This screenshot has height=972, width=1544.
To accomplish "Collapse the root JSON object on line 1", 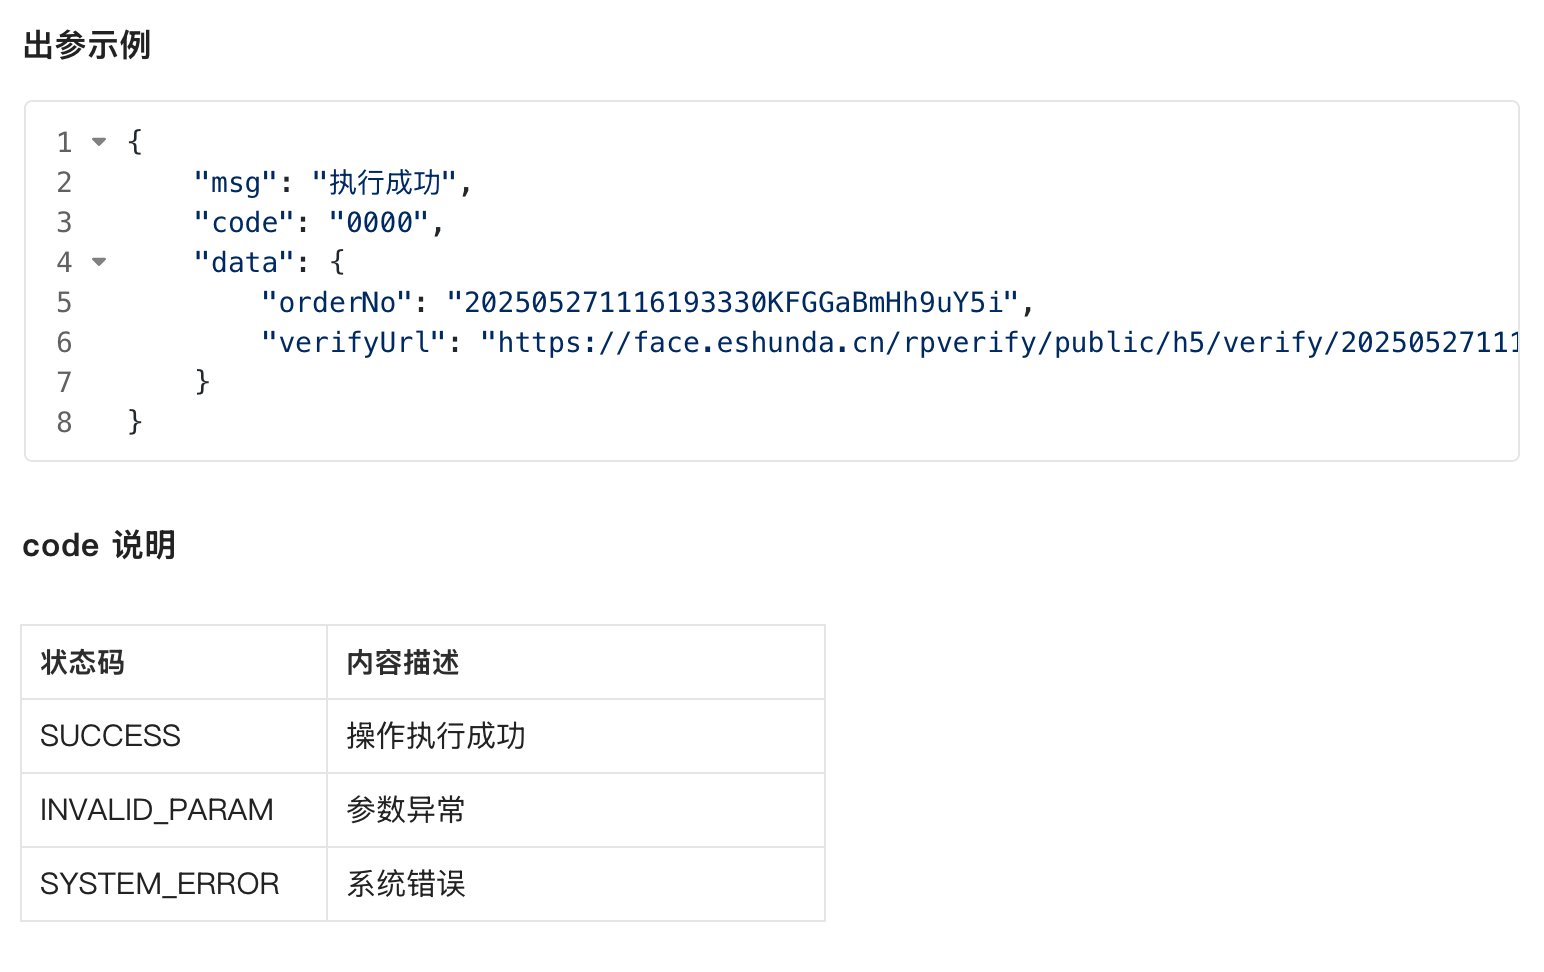I will 99,142.
